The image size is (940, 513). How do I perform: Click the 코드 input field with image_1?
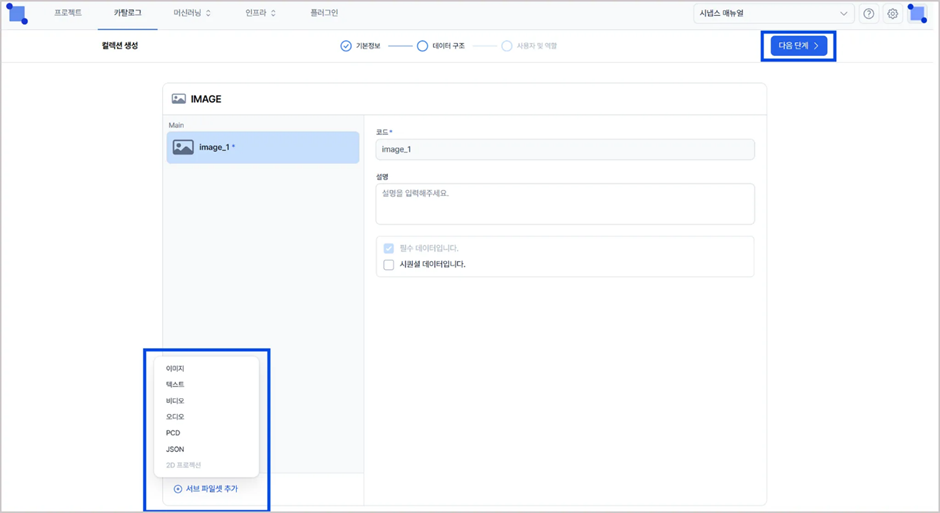(565, 149)
